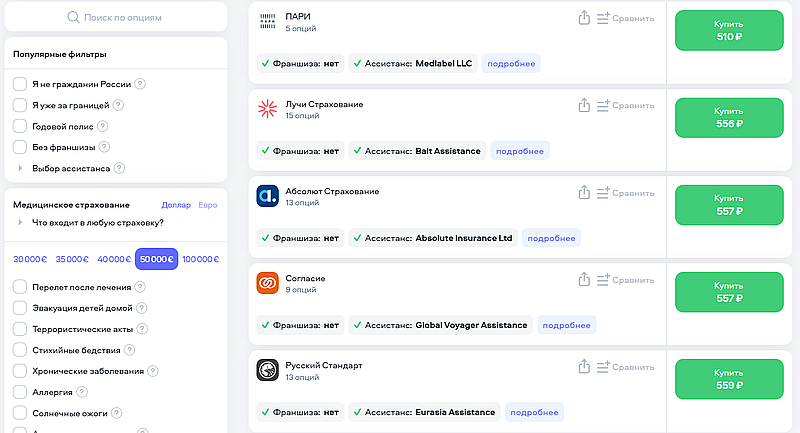Tick the Аллергия option
The height and width of the screenshot is (433, 800).
click(19, 392)
